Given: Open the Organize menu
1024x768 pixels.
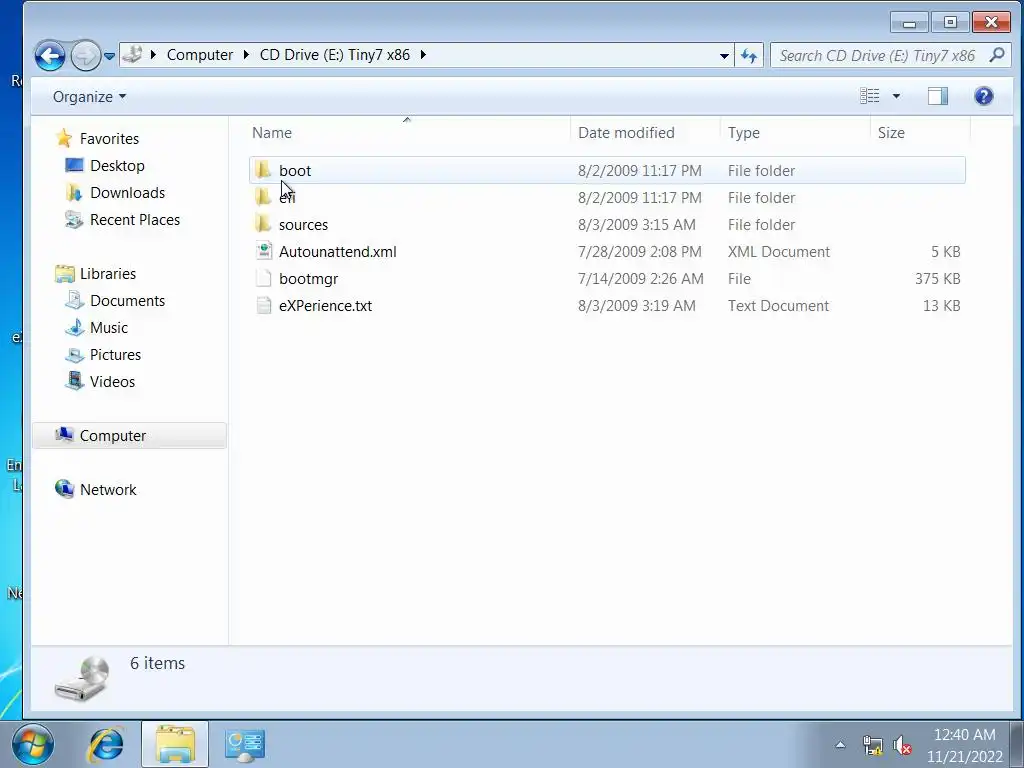Looking at the screenshot, I should click(89, 97).
